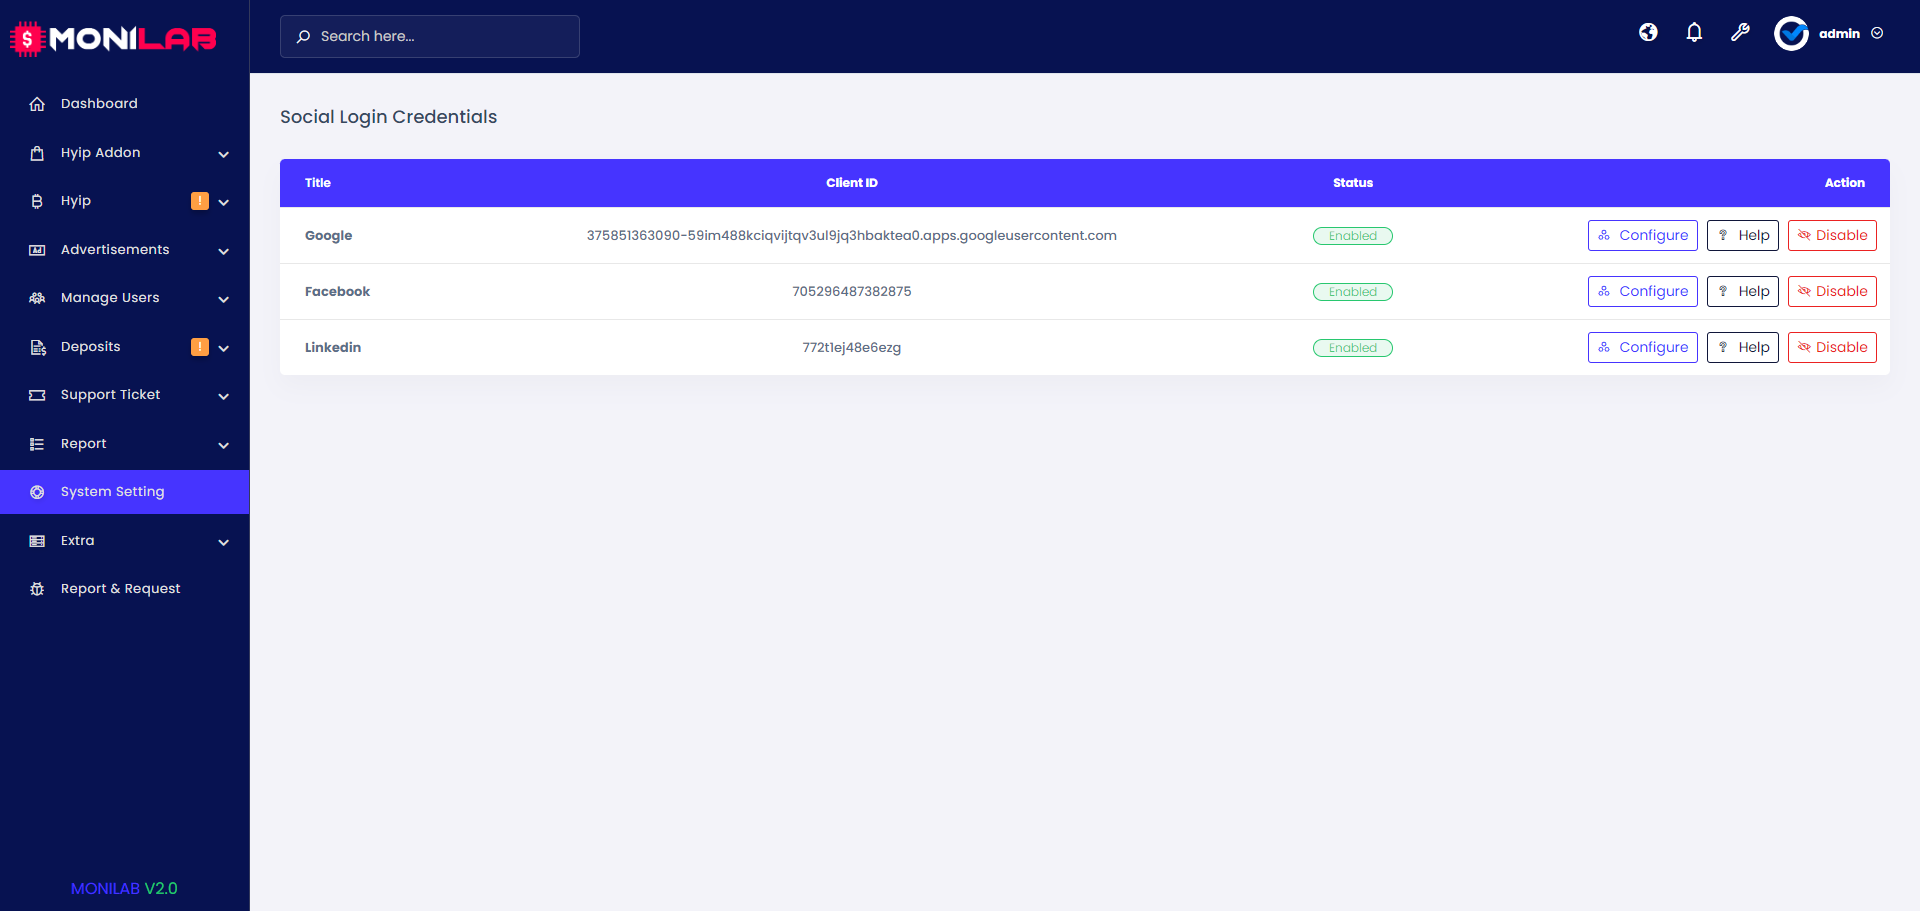
Task: Click the Dashboard home icon in sidebar
Action: pyautogui.click(x=37, y=103)
